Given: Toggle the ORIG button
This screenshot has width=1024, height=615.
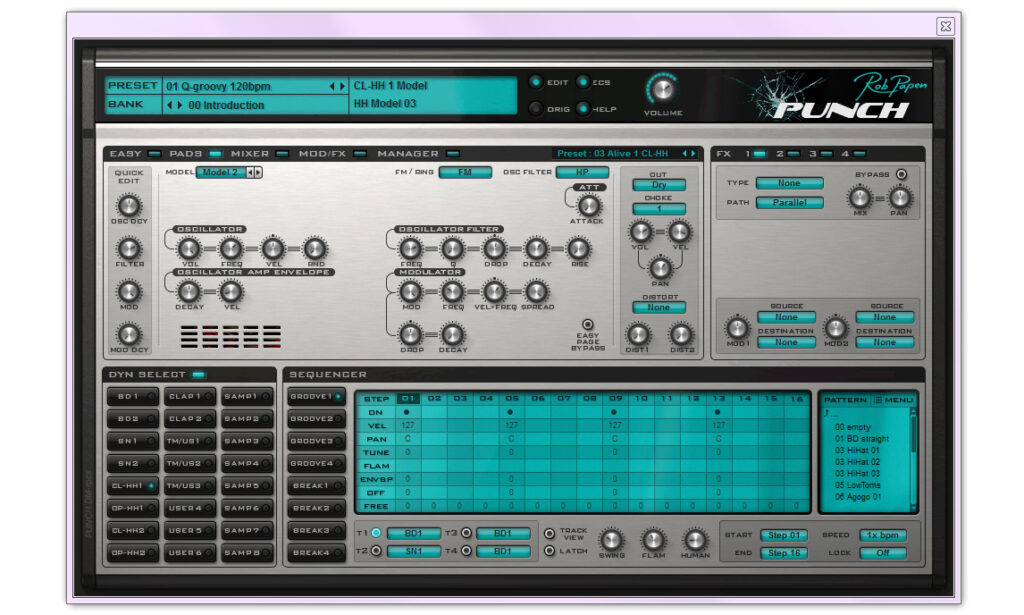Looking at the screenshot, I should 536,108.
